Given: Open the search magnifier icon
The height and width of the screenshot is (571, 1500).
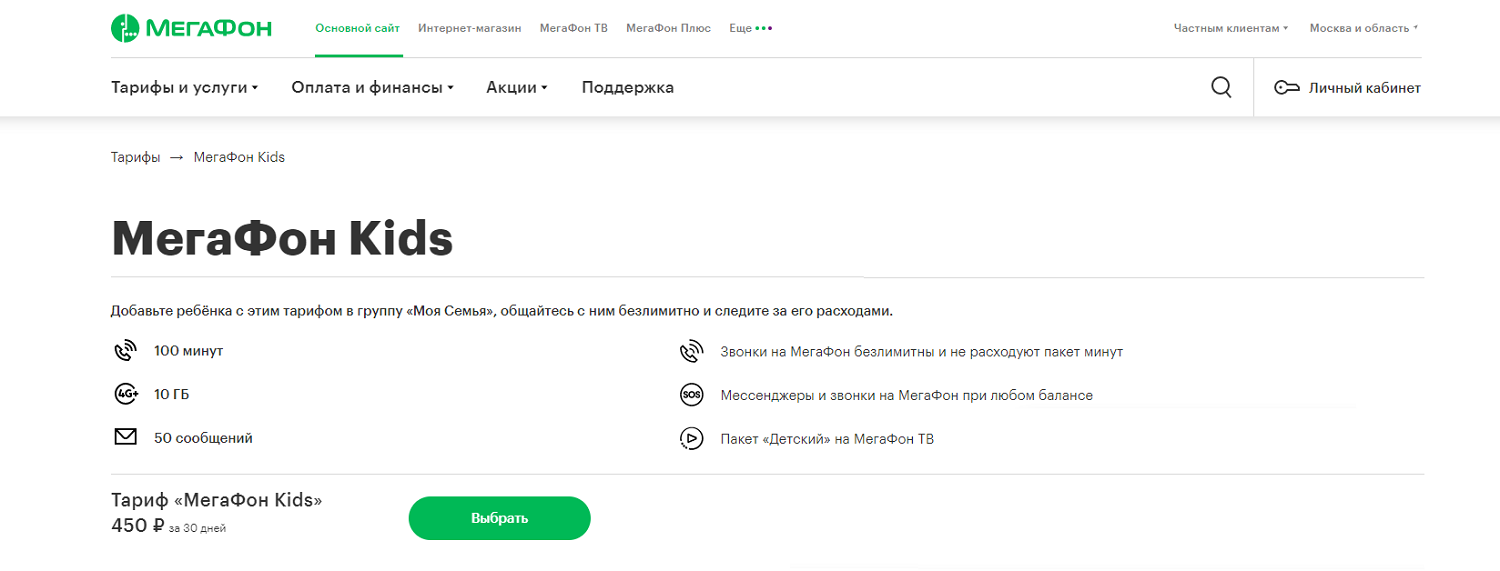Looking at the screenshot, I should click(1221, 87).
